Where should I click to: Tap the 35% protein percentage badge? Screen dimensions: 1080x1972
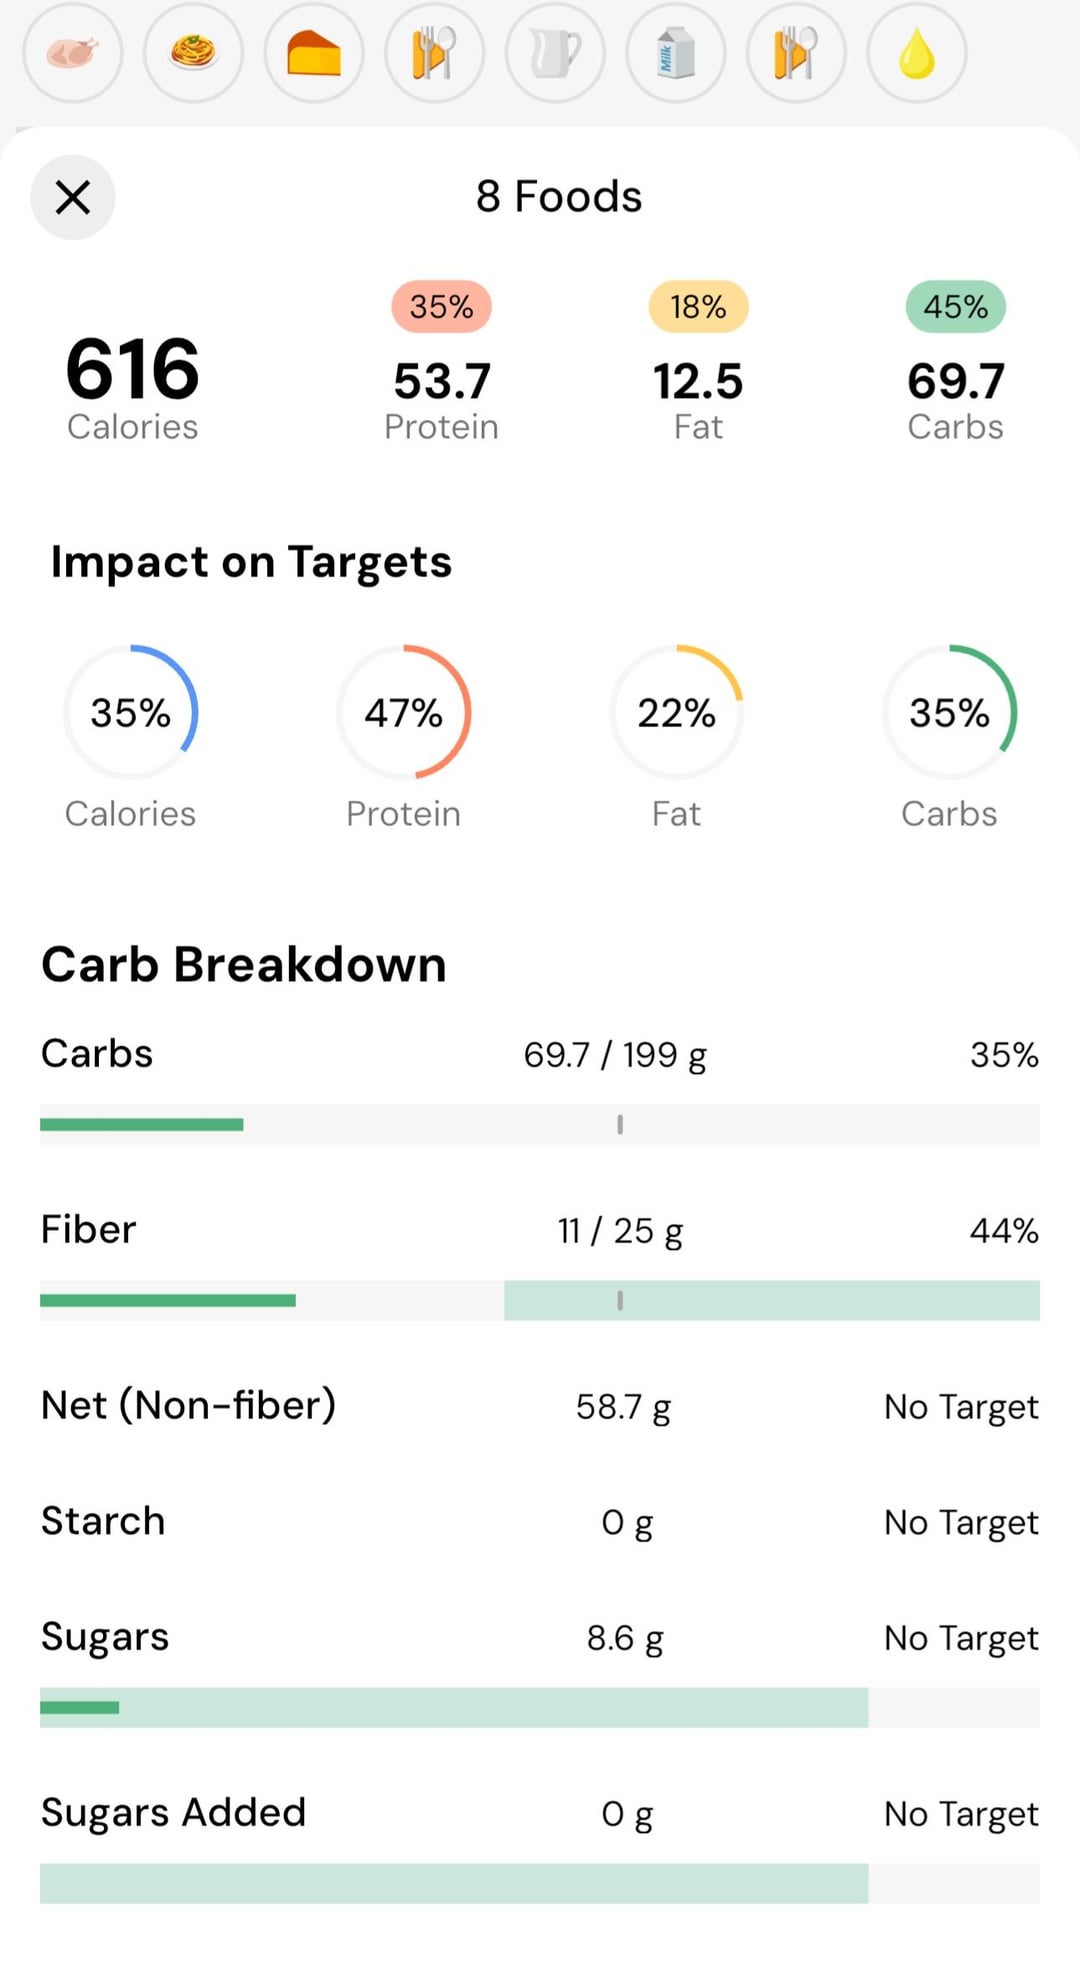click(441, 306)
